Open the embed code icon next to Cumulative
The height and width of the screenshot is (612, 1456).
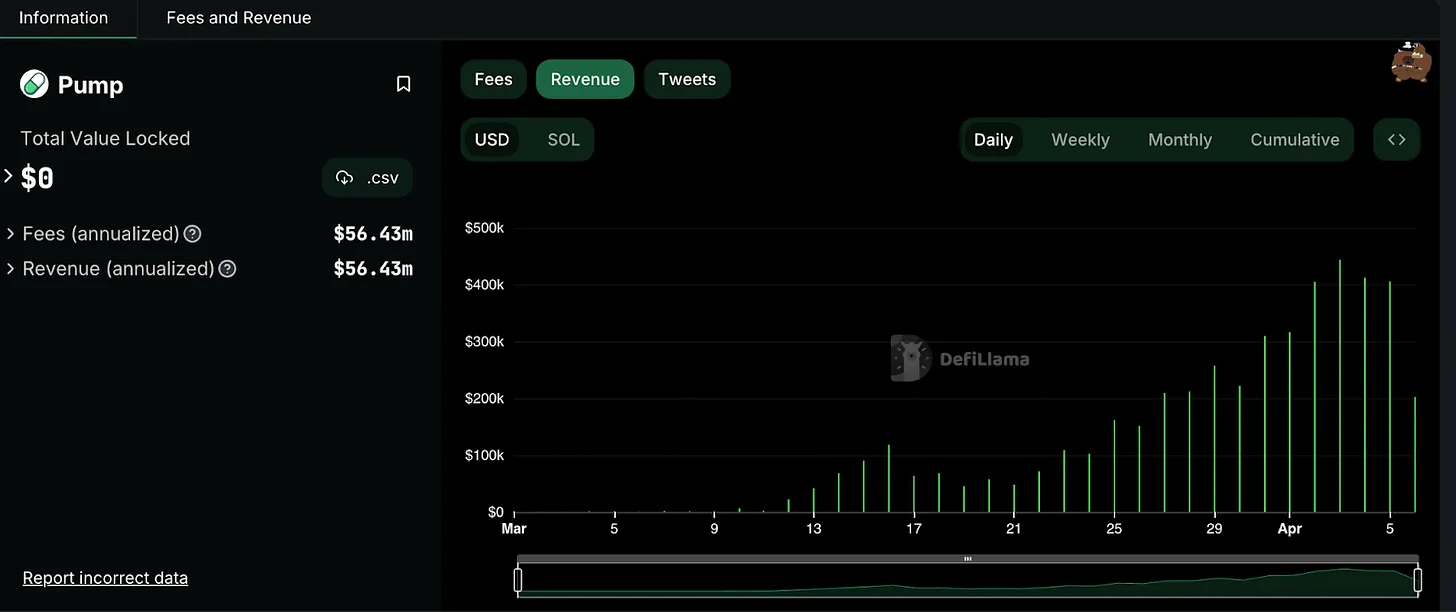[x=1396, y=139]
